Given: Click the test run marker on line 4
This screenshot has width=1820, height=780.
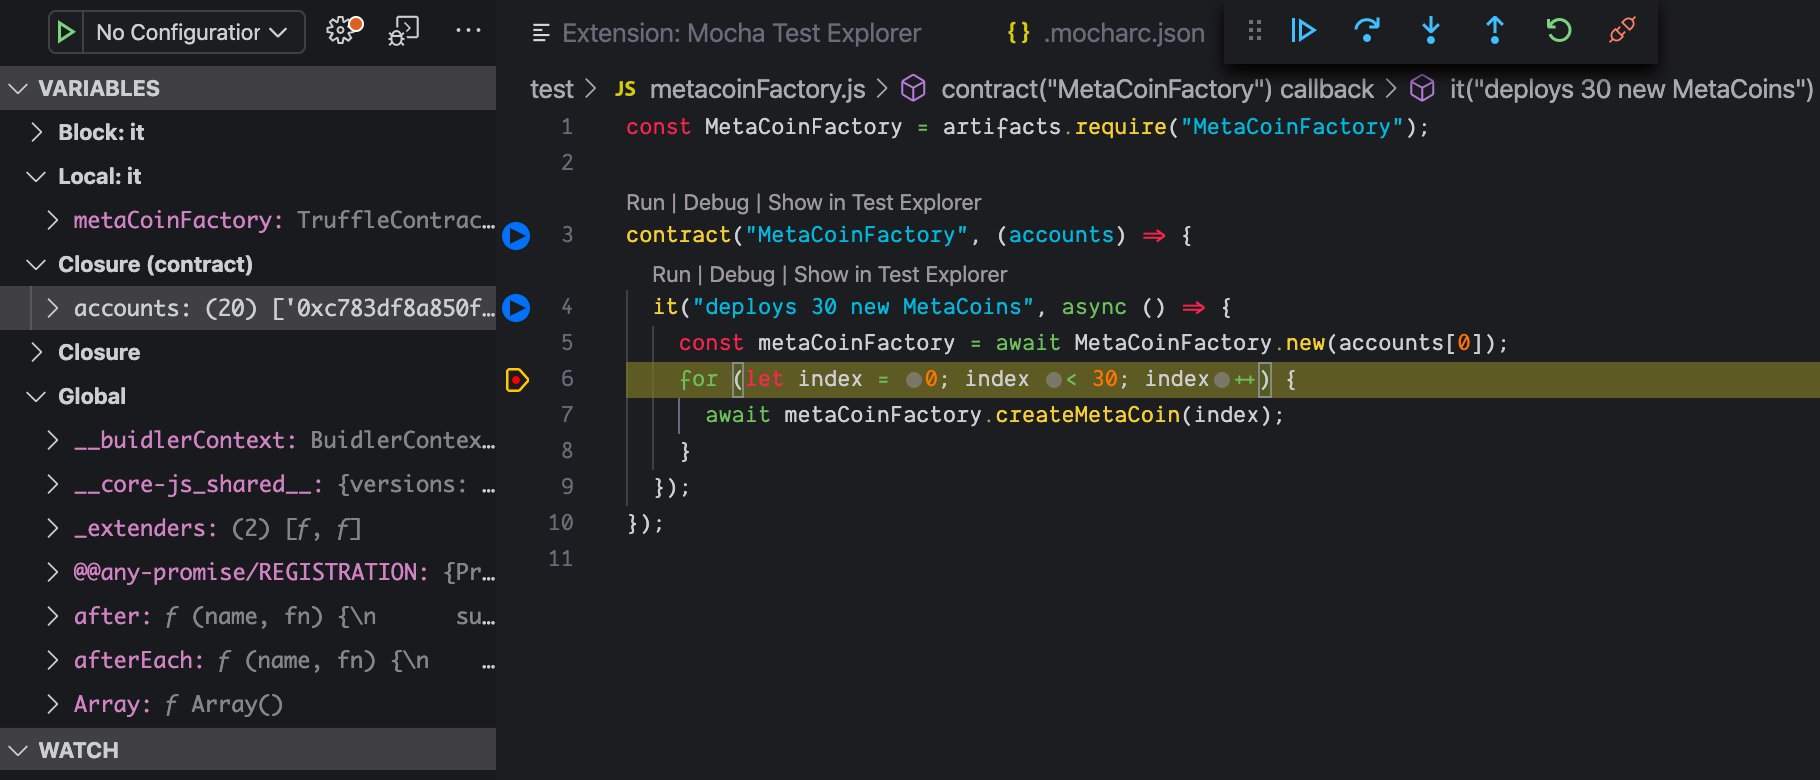Looking at the screenshot, I should 516,307.
